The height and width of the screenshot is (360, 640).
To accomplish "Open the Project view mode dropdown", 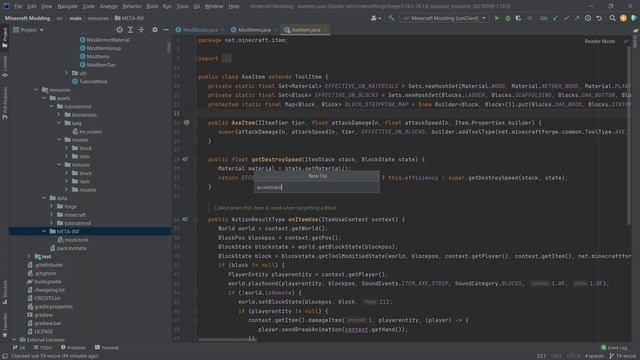I will [x=28, y=30].
